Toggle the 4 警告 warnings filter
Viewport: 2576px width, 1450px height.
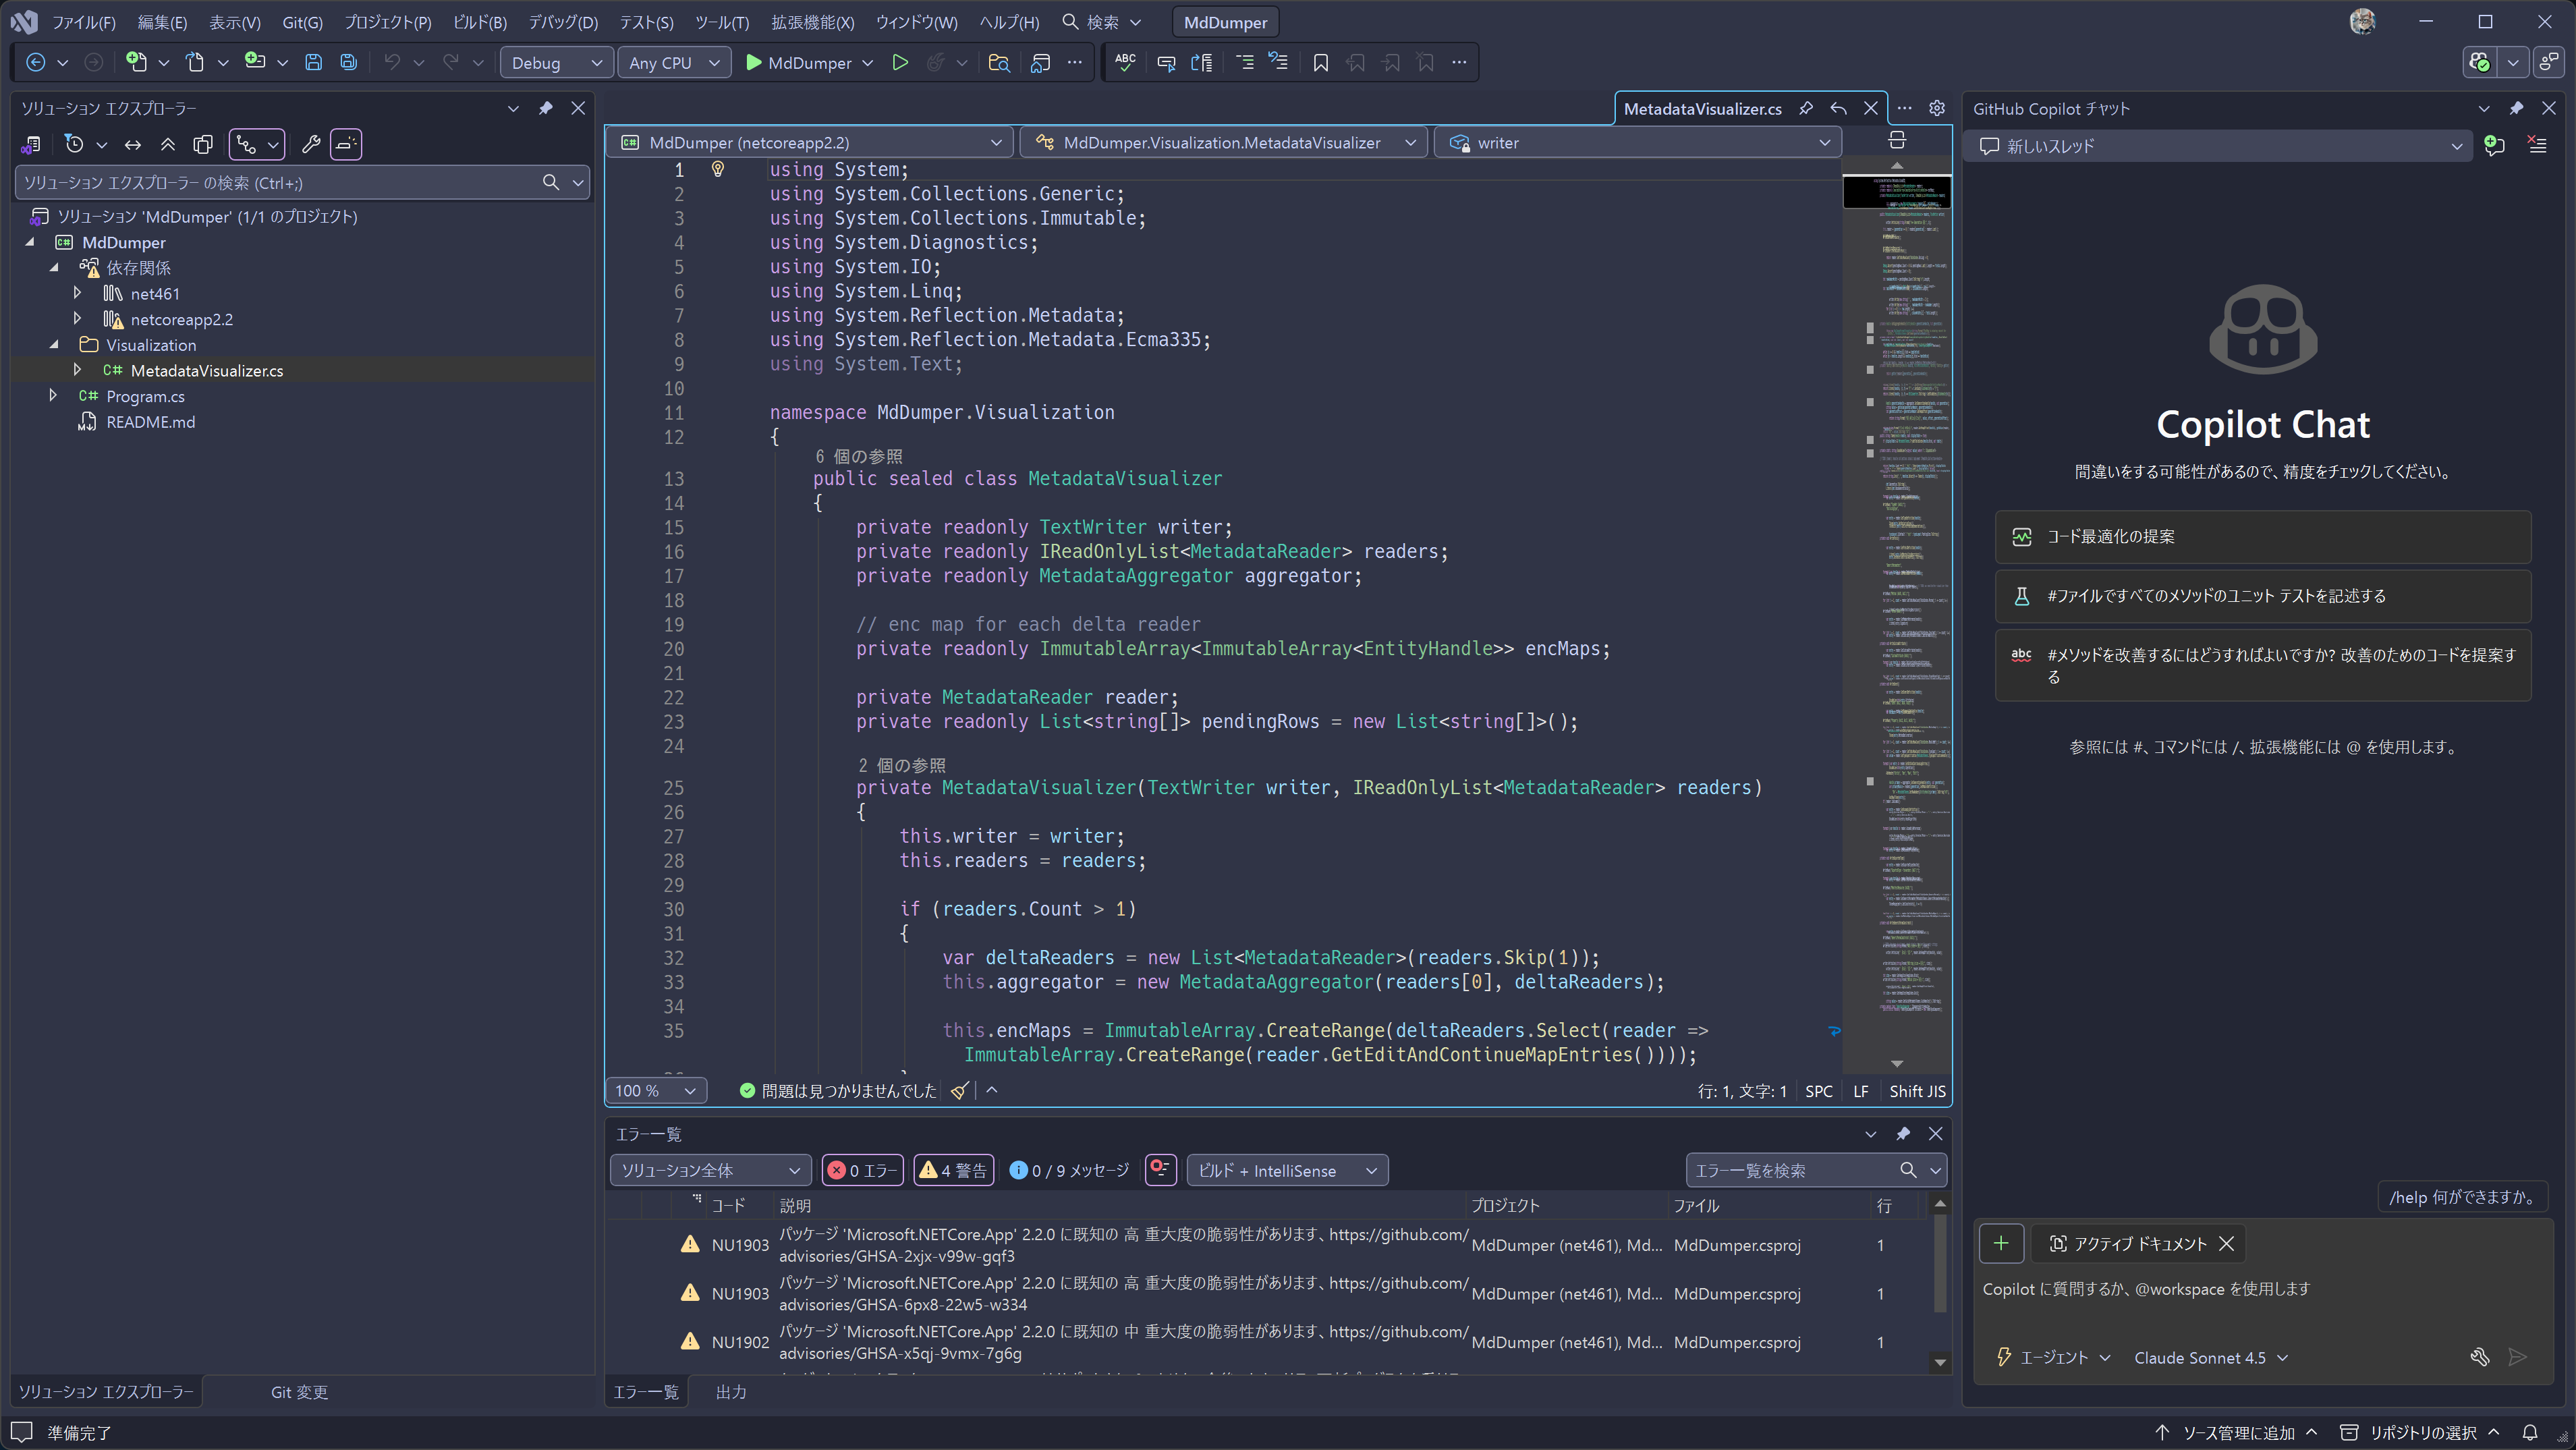tap(953, 1170)
